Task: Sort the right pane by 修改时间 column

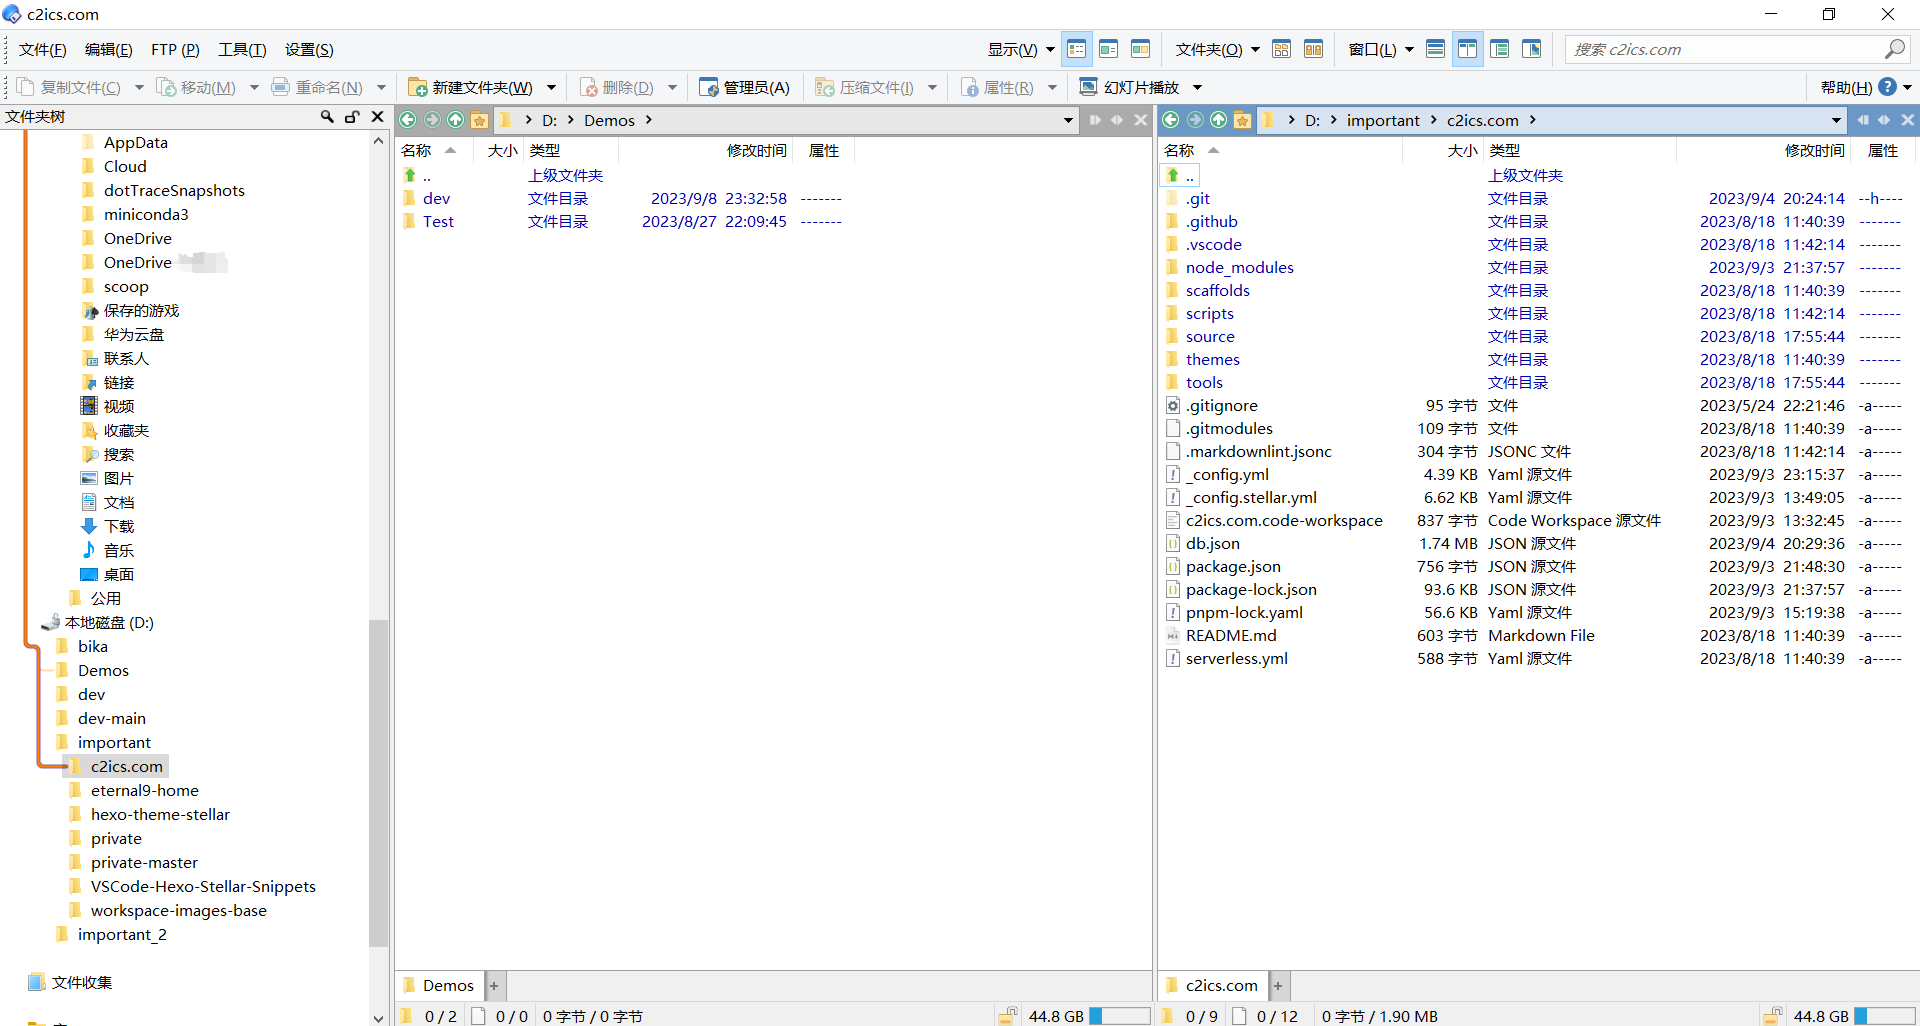Action: (x=1814, y=151)
